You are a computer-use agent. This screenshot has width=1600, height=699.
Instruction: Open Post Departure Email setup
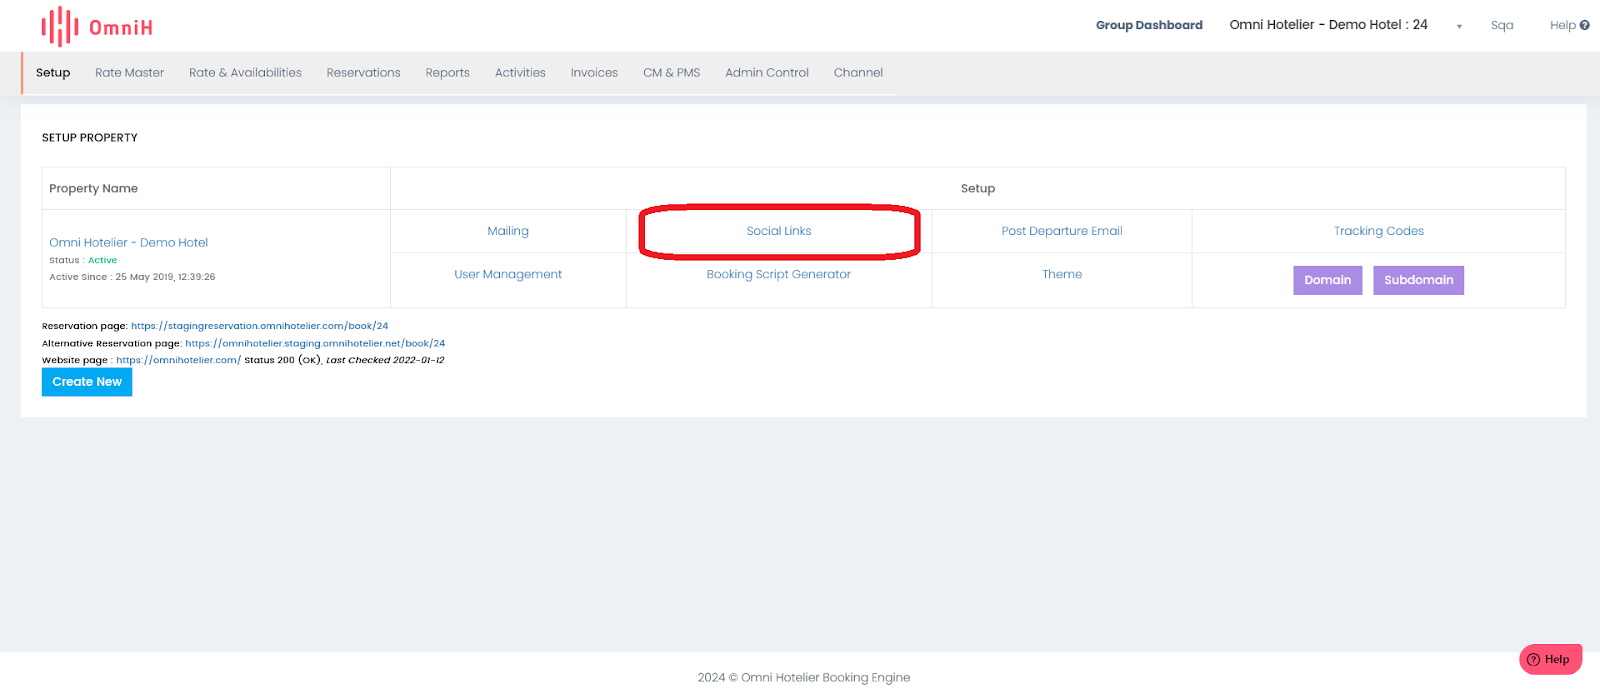(x=1062, y=231)
